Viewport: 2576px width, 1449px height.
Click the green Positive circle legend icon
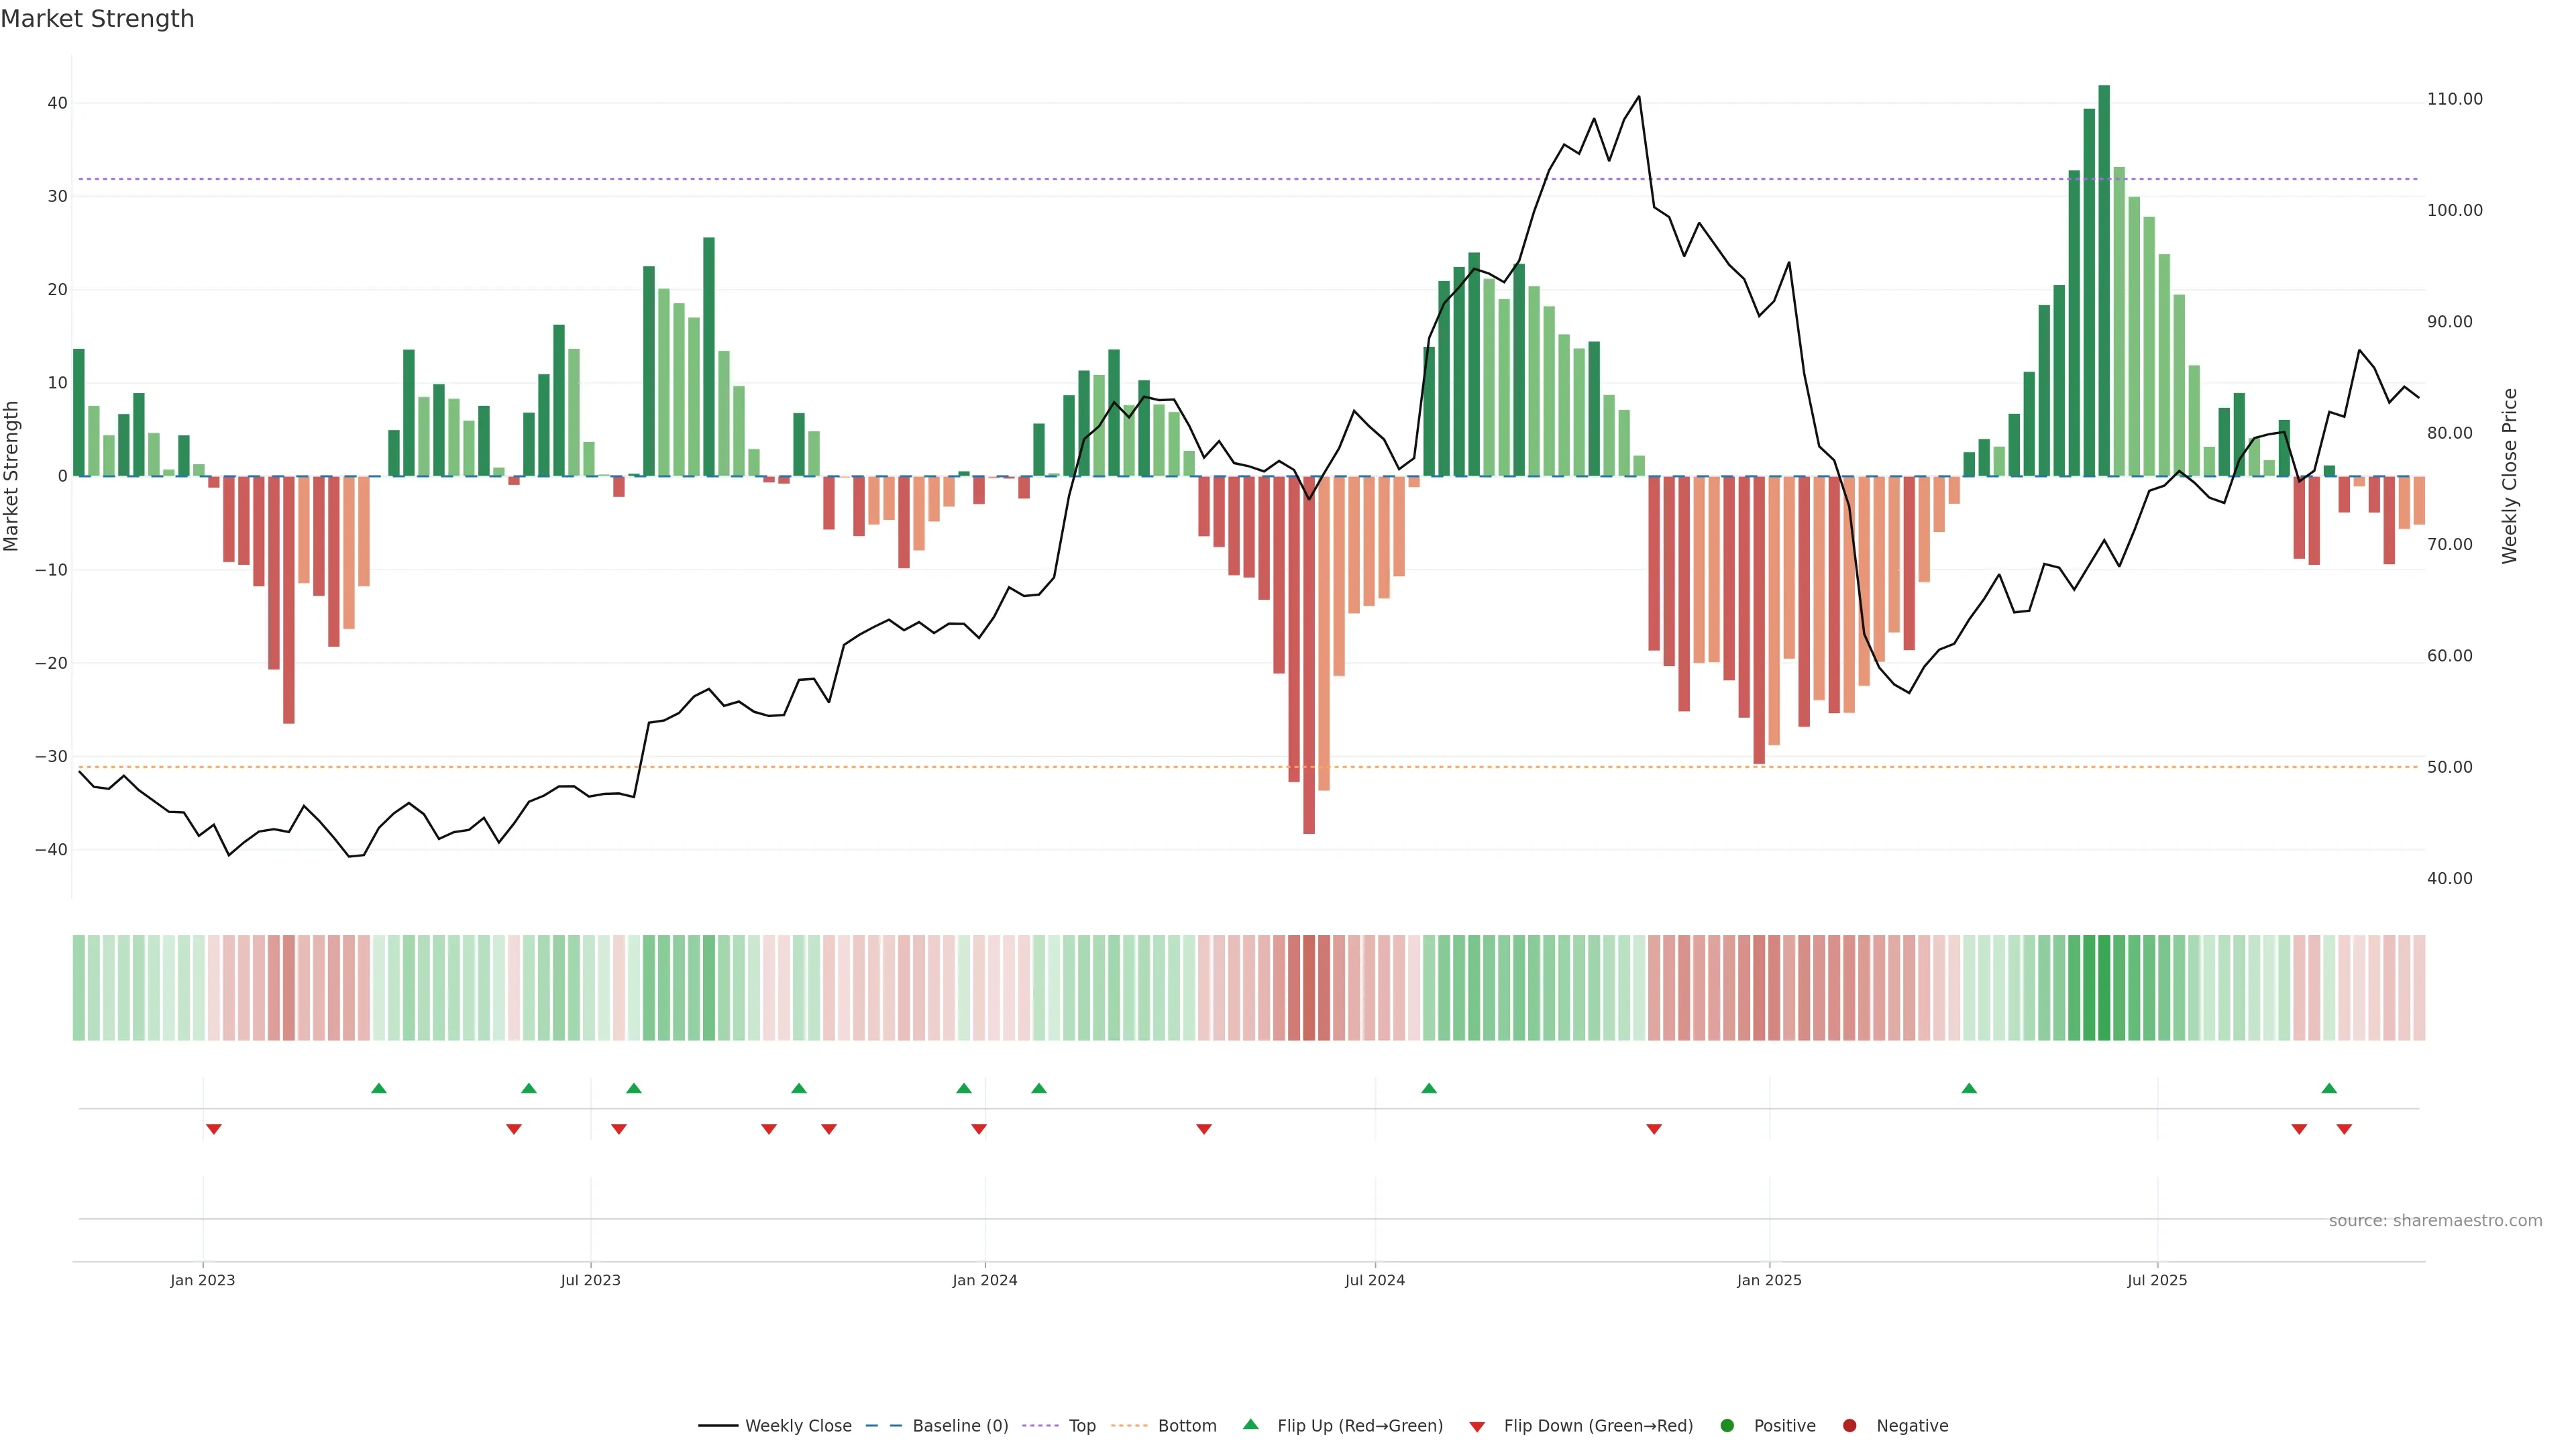tap(1727, 1426)
